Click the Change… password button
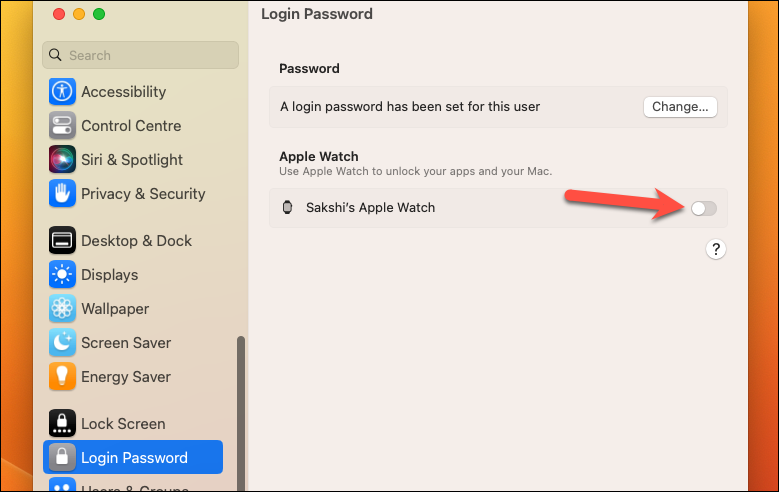Image resolution: width=779 pixels, height=492 pixels. [x=680, y=107]
